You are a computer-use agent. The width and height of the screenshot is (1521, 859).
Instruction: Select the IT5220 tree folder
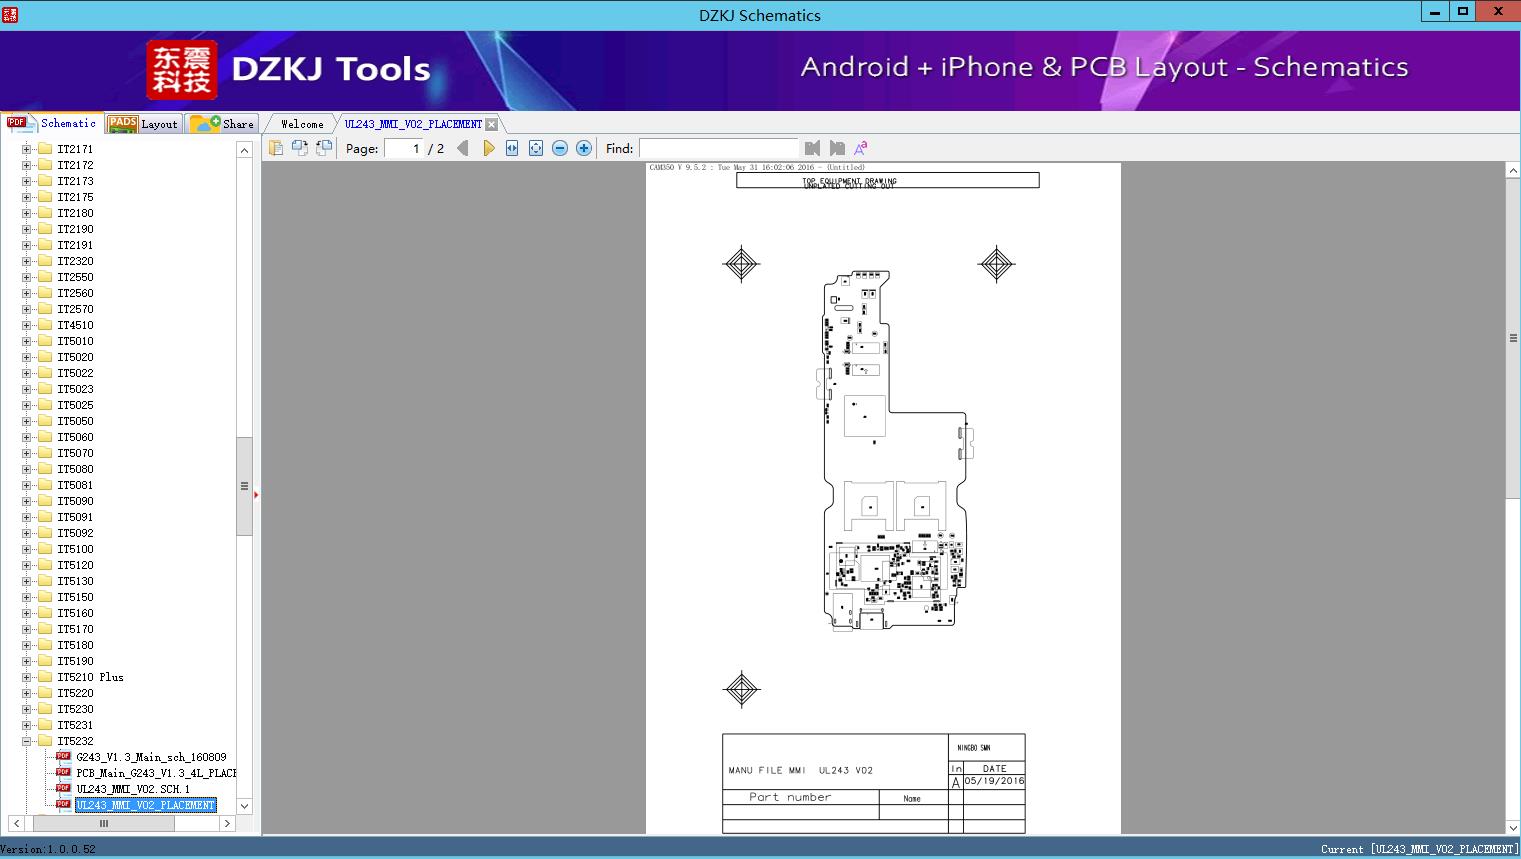(75, 693)
